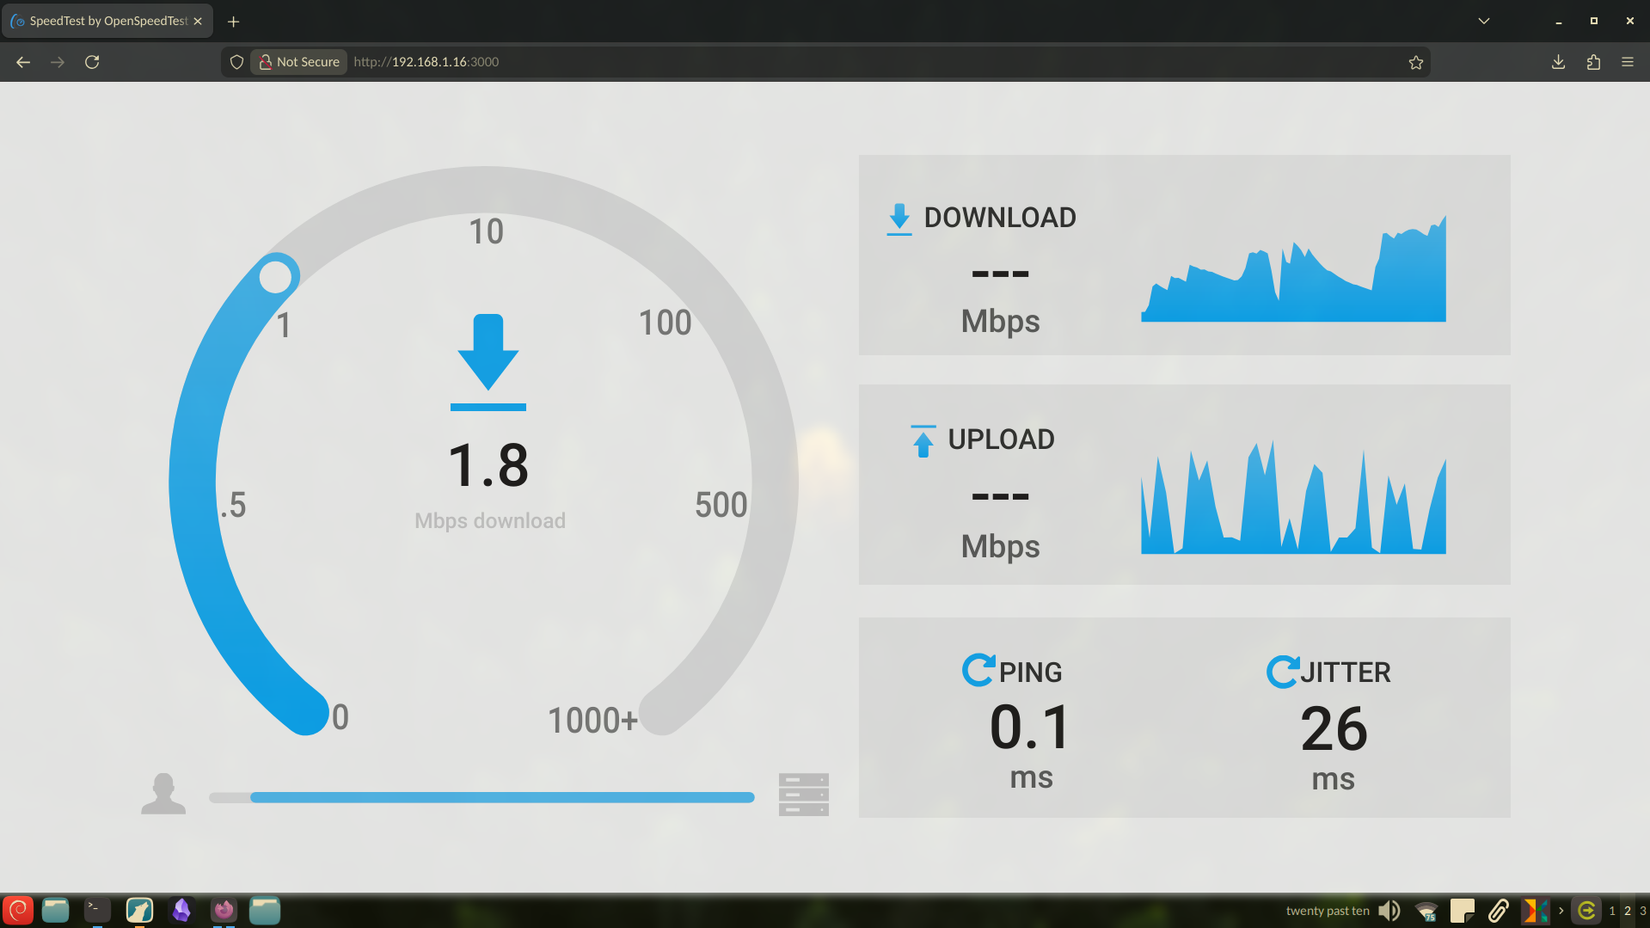Select the user silhouette icon below the gauge
Image resolution: width=1650 pixels, height=928 pixels.
[163, 793]
